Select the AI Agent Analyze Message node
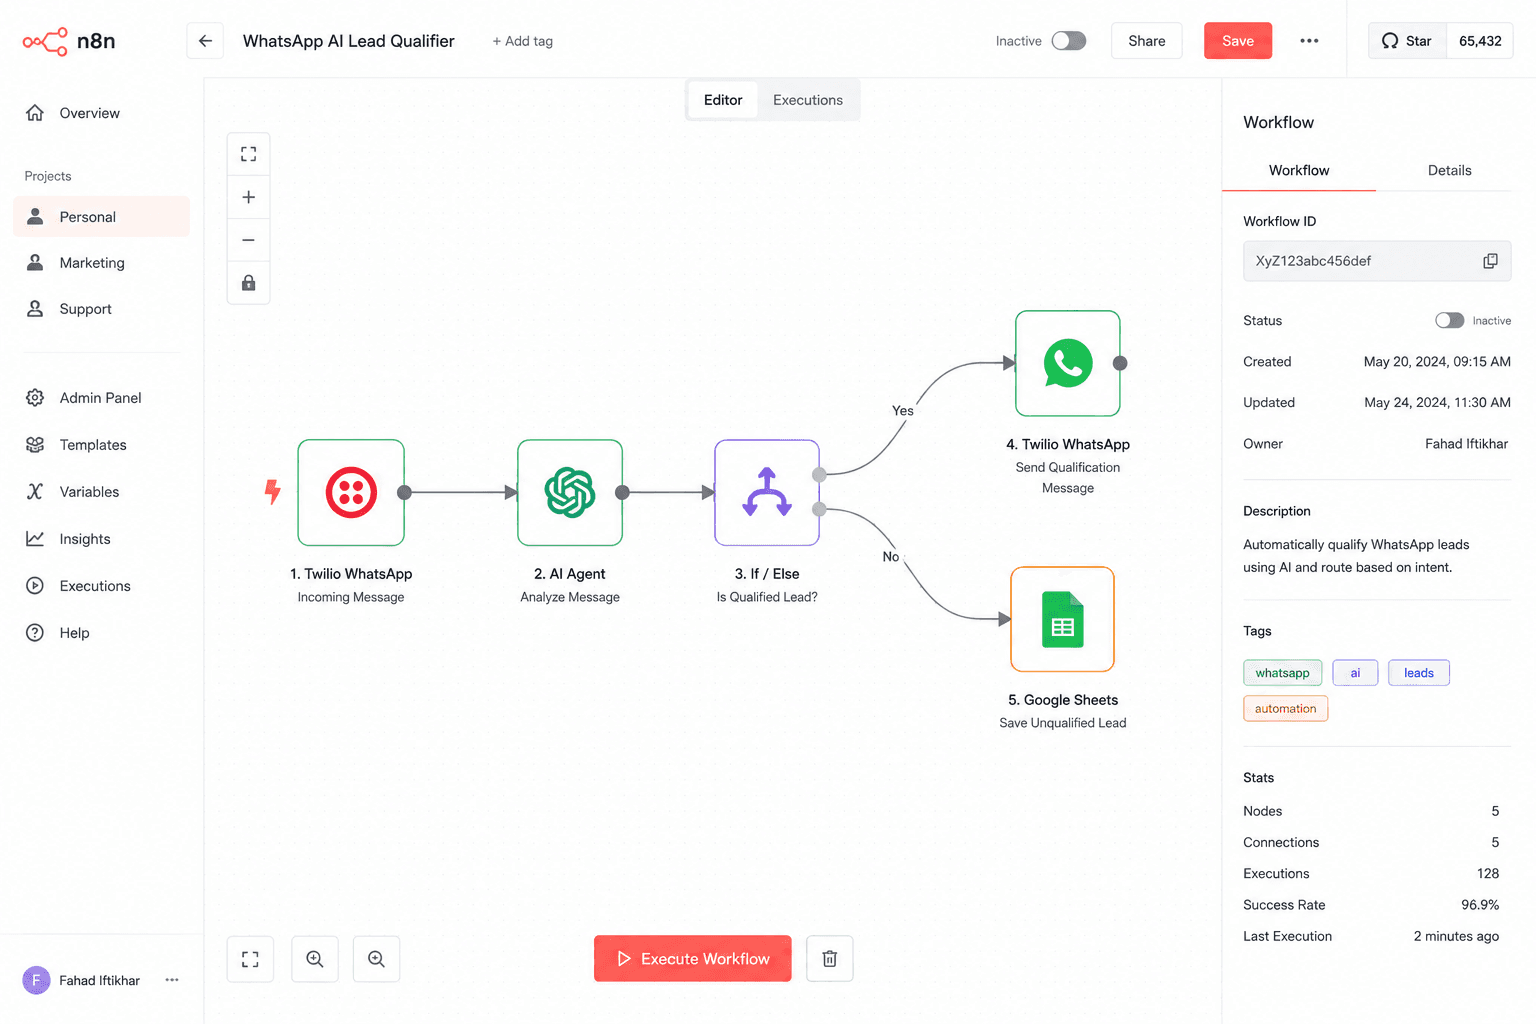This screenshot has height=1024, width=1536. pos(570,493)
